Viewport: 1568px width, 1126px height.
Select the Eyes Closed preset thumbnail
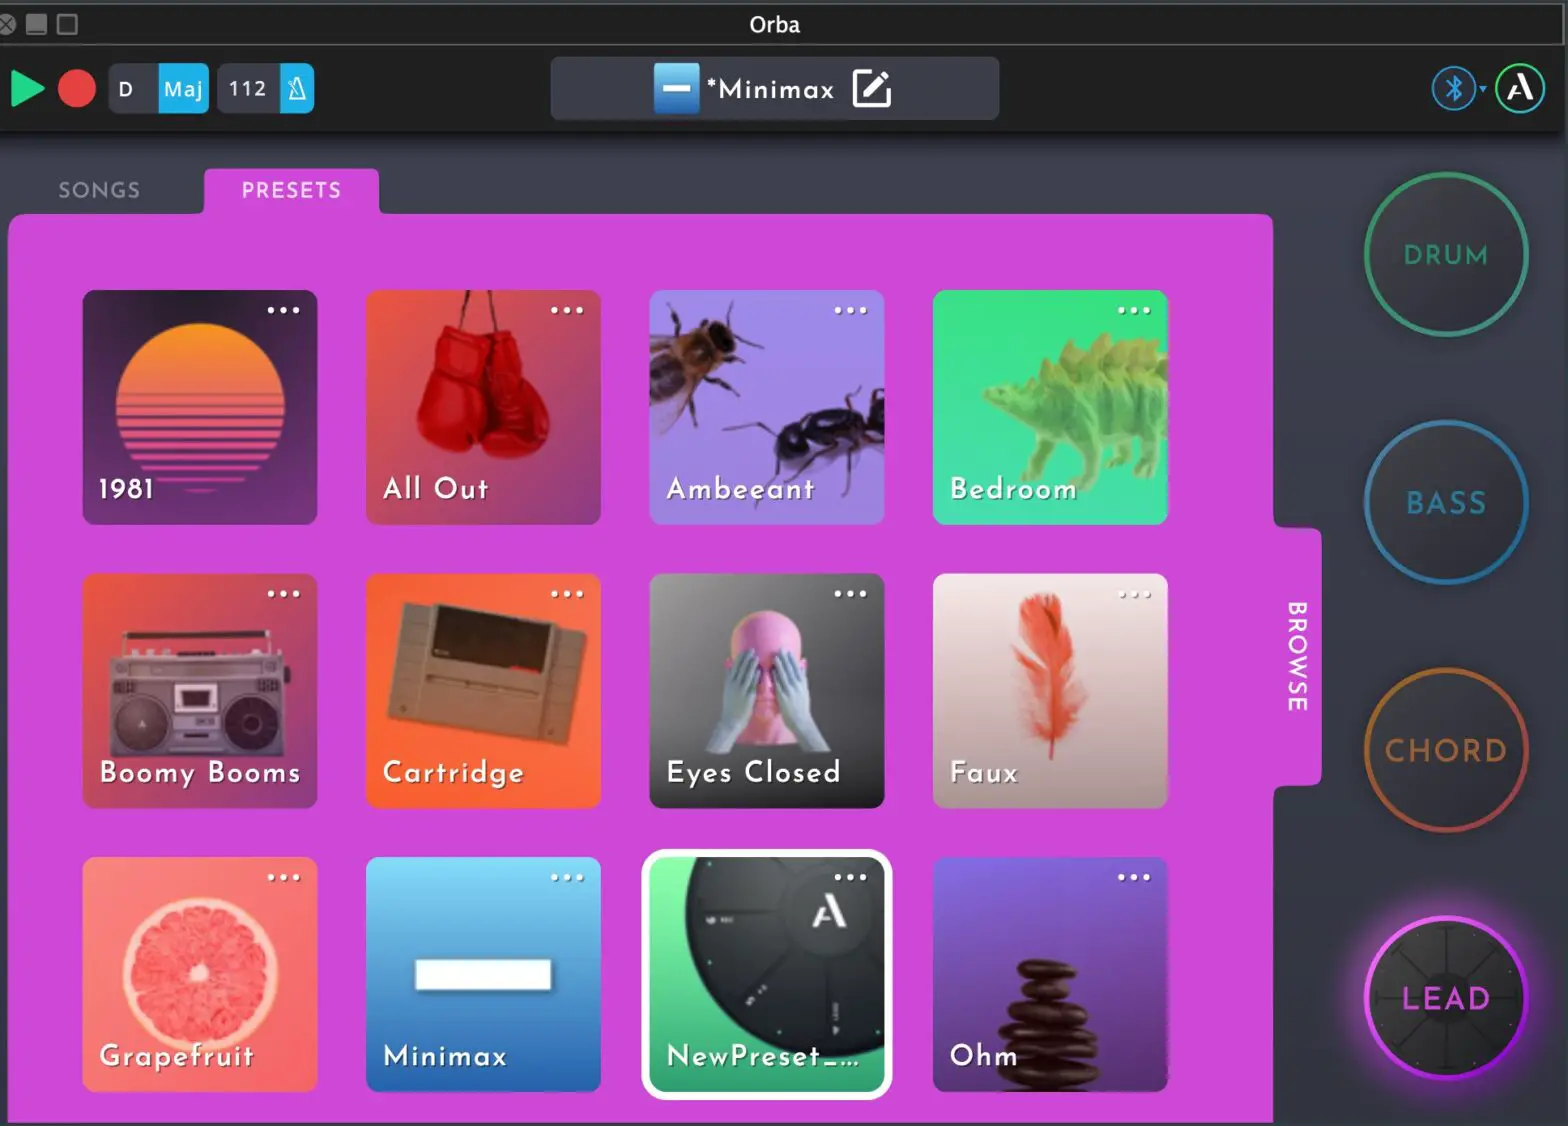click(x=767, y=691)
